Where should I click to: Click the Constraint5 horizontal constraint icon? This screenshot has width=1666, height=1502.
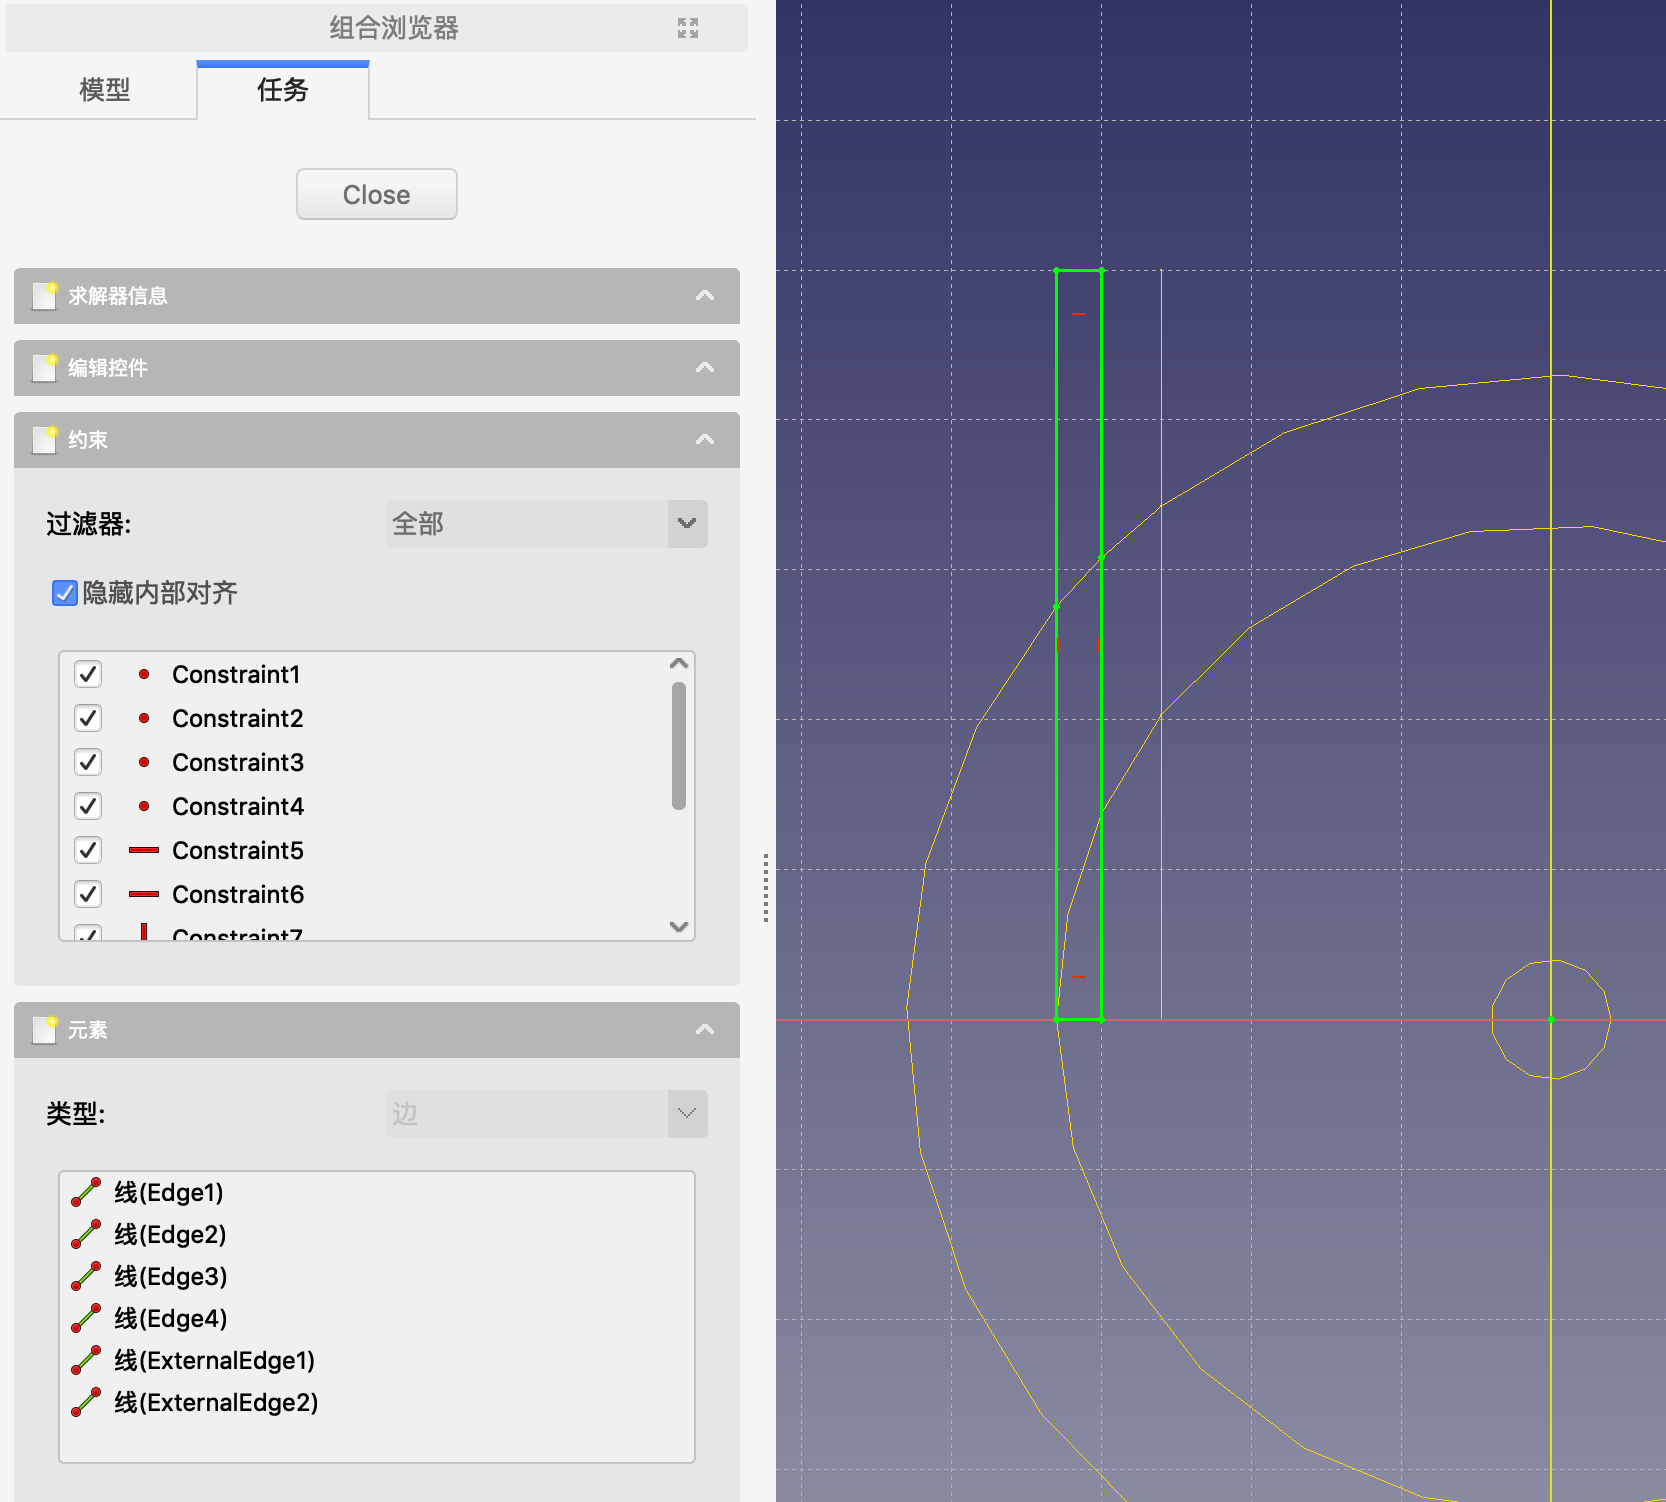pyautogui.click(x=144, y=850)
